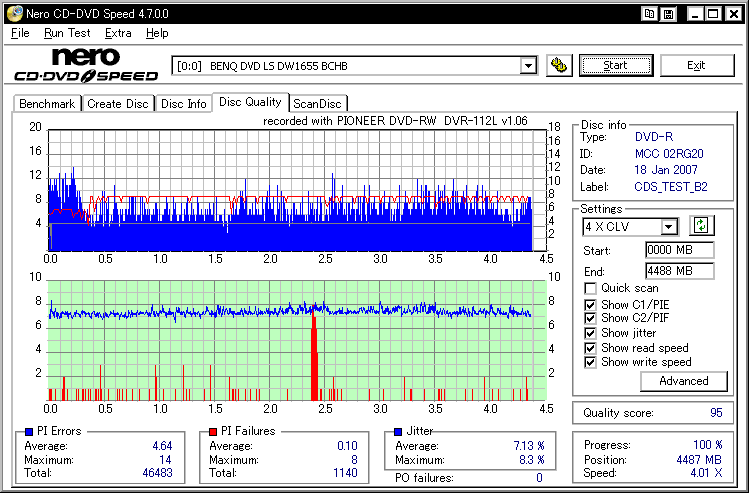Toggle the Show C1/PIE checkbox
Image resolution: width=749 pixels, height=493 pixels.
[590, 305]
